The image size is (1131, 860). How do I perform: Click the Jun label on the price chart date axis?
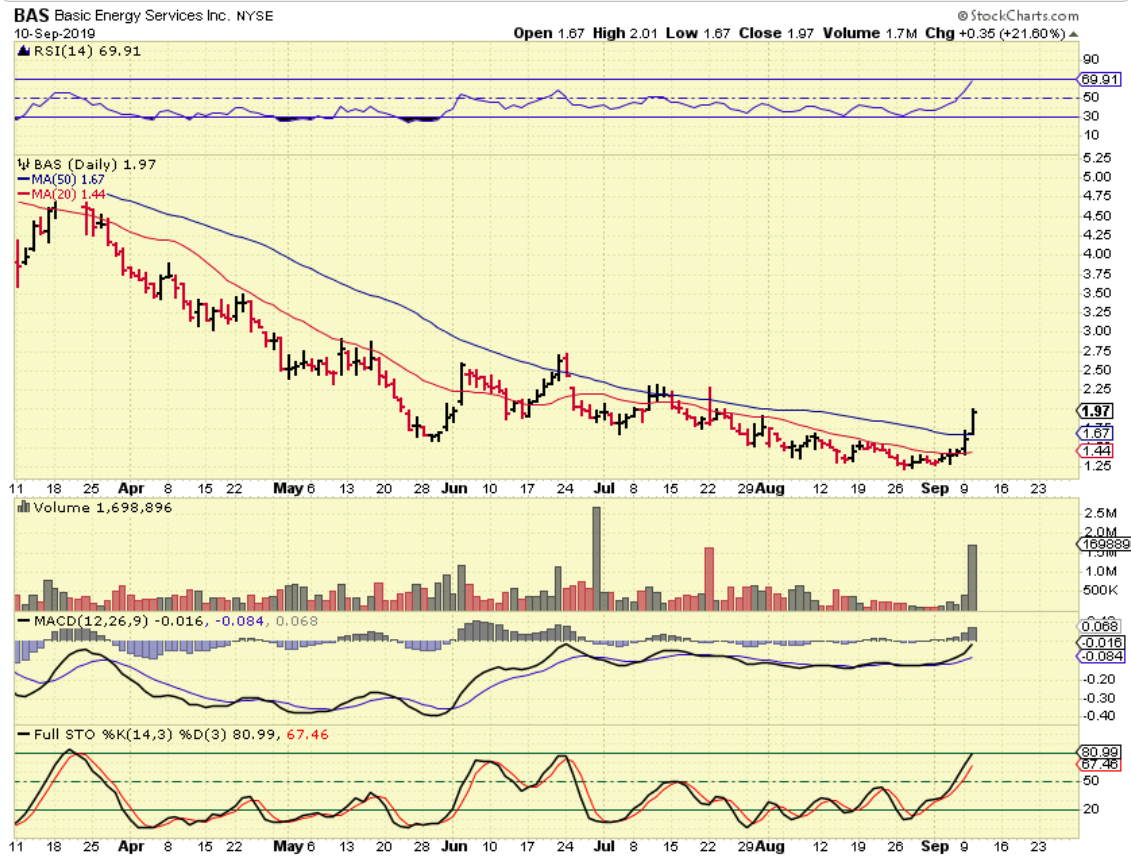[454, 488]
